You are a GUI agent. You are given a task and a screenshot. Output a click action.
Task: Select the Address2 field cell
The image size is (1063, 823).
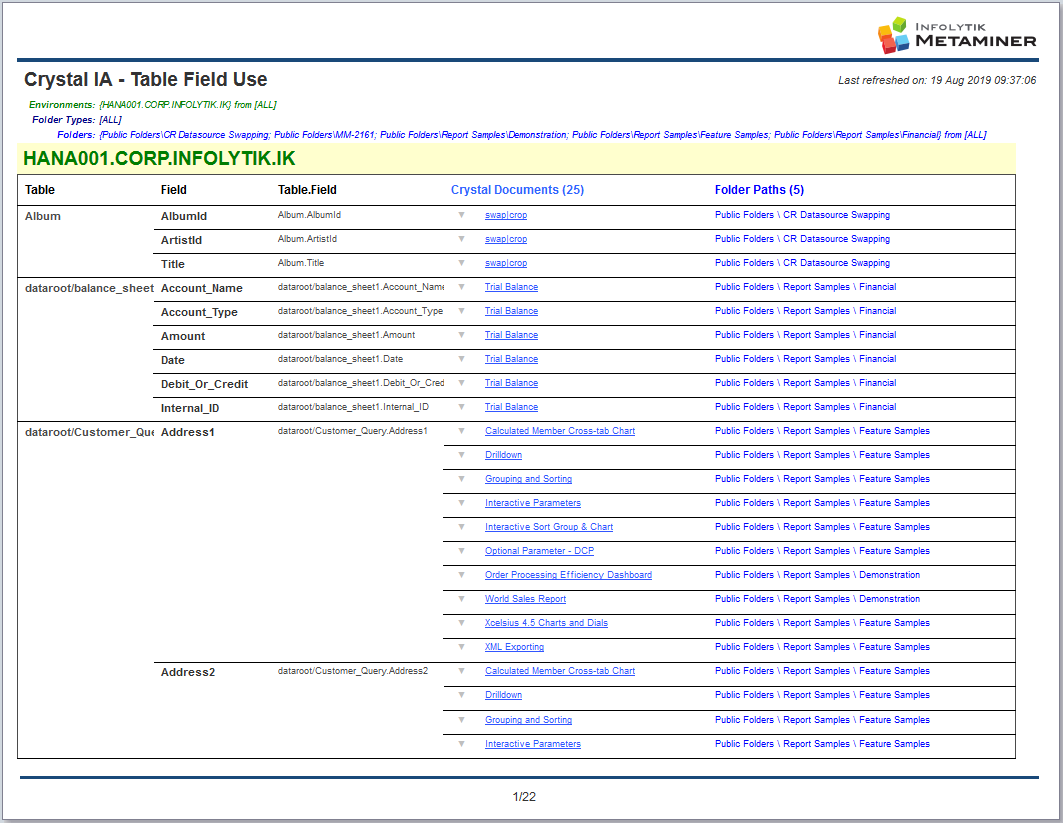point(188,672)
